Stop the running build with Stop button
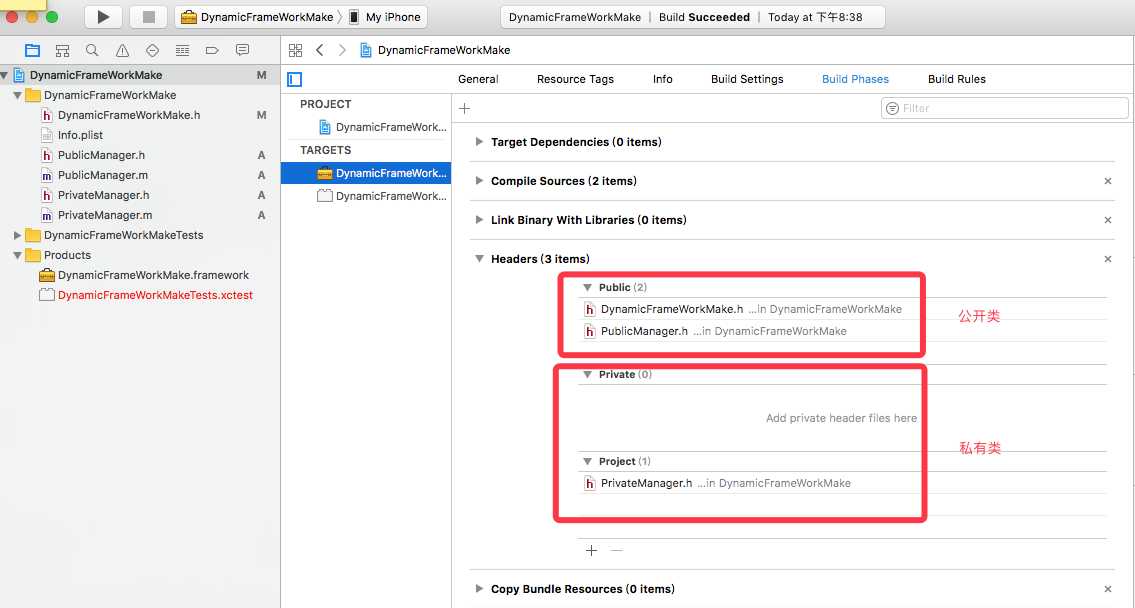 point(148,17)
